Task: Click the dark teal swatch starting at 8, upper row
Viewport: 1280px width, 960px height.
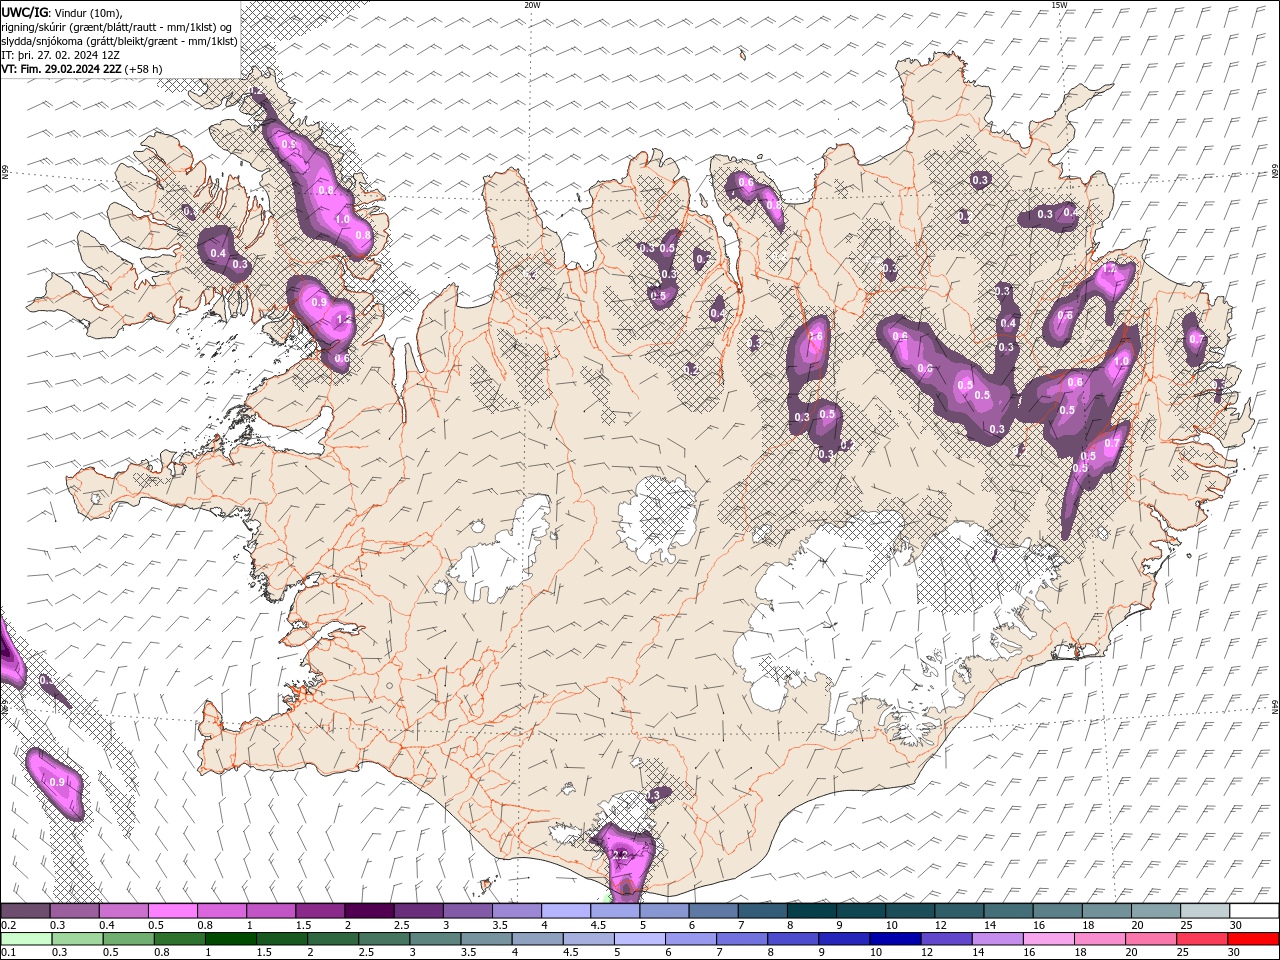Action: pos(812,911)
